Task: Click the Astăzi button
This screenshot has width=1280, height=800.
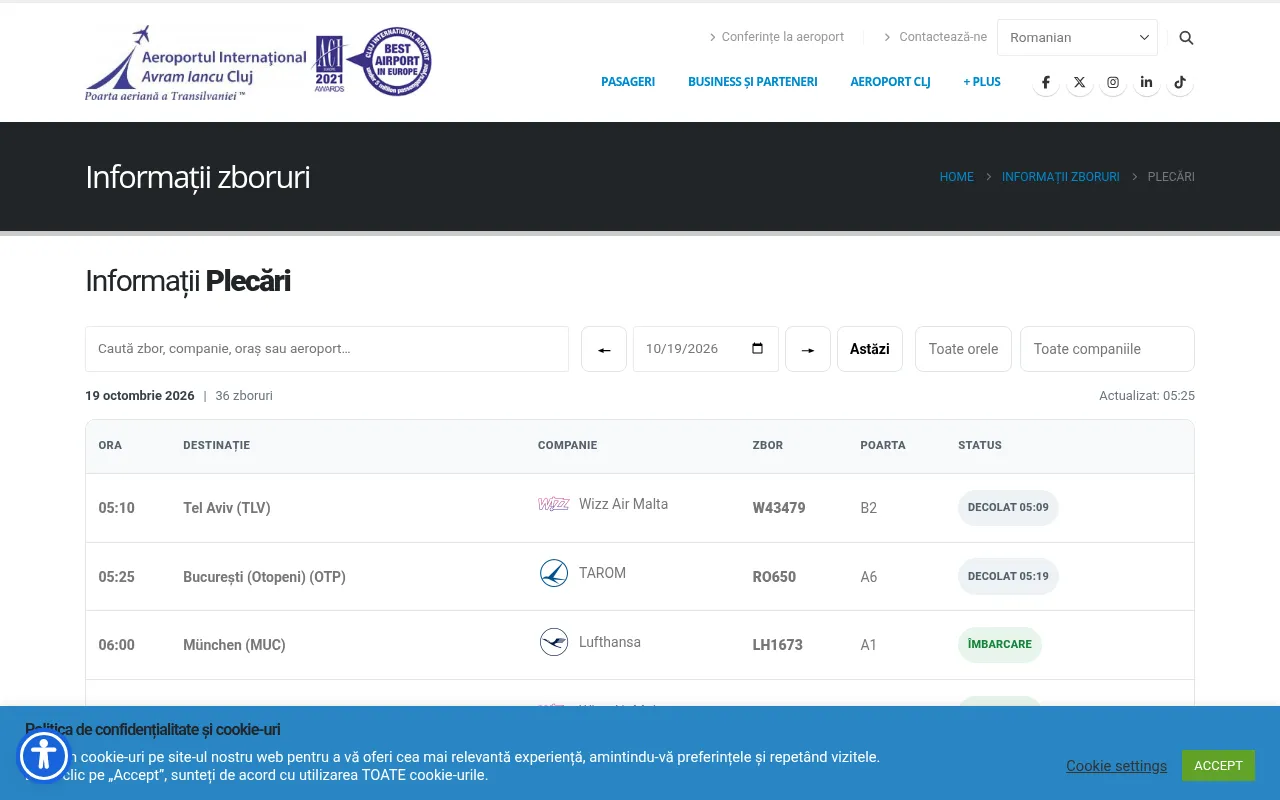Action: coord(870,349)
